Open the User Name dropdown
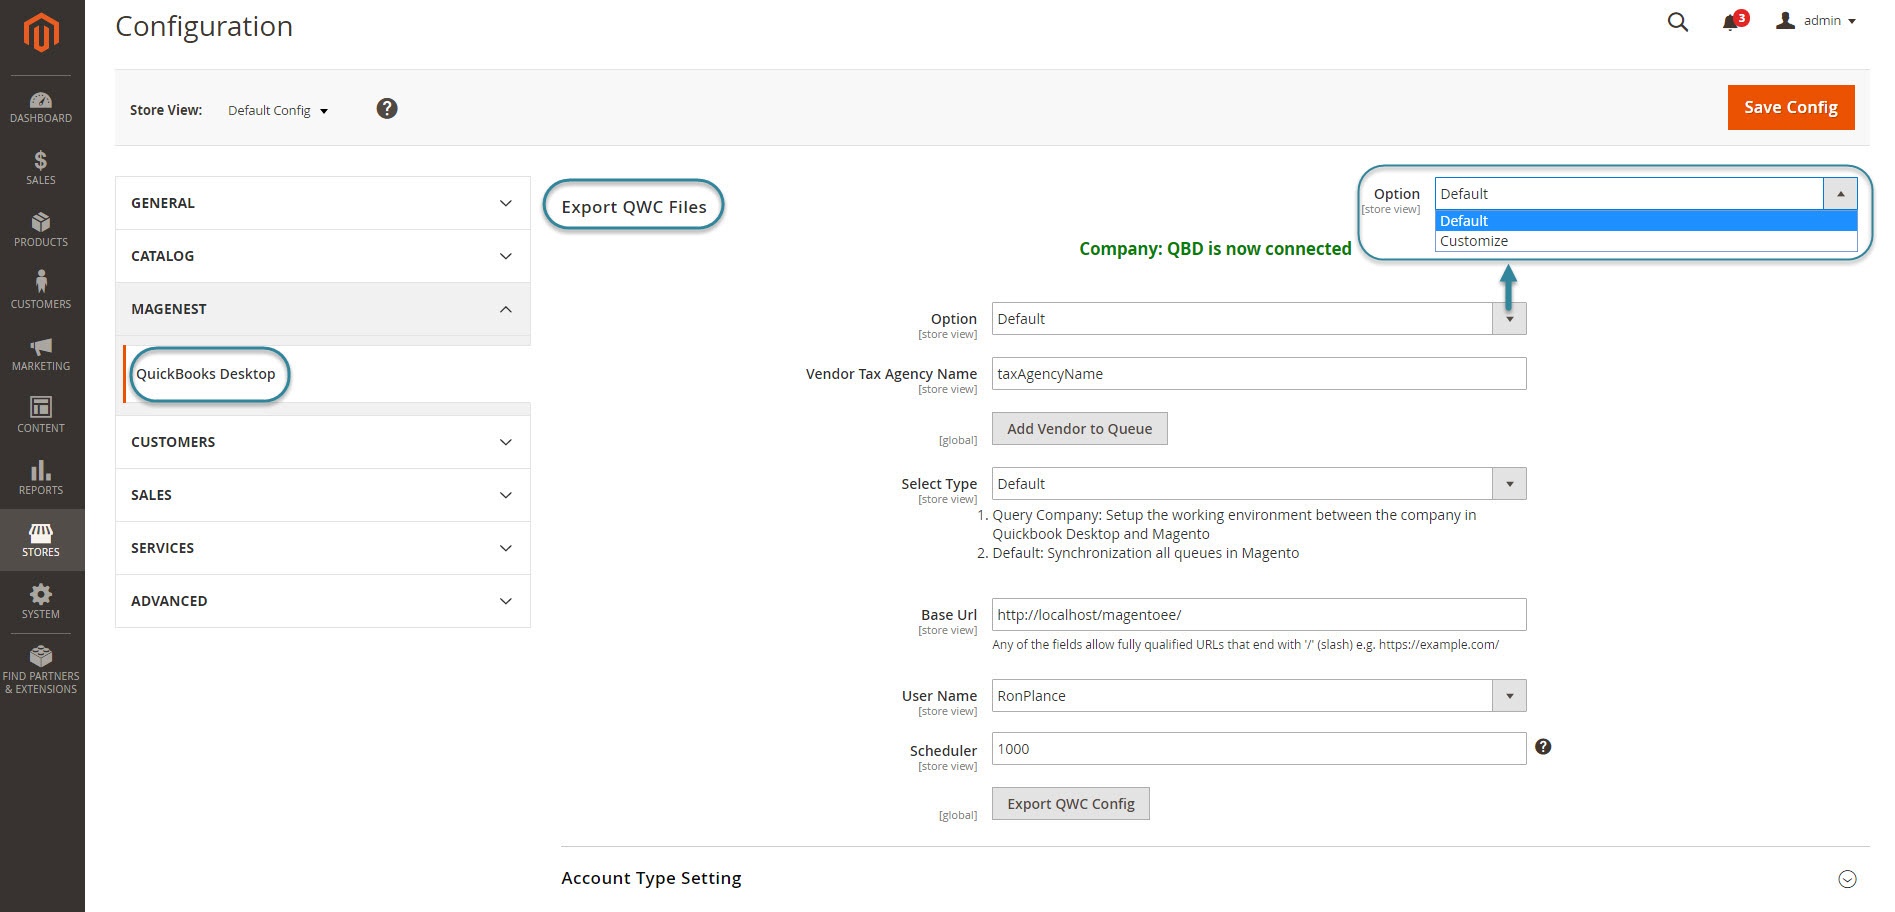Image resolution: width=1895 pixels, height=912 pixels. [x=1258, y=696]
